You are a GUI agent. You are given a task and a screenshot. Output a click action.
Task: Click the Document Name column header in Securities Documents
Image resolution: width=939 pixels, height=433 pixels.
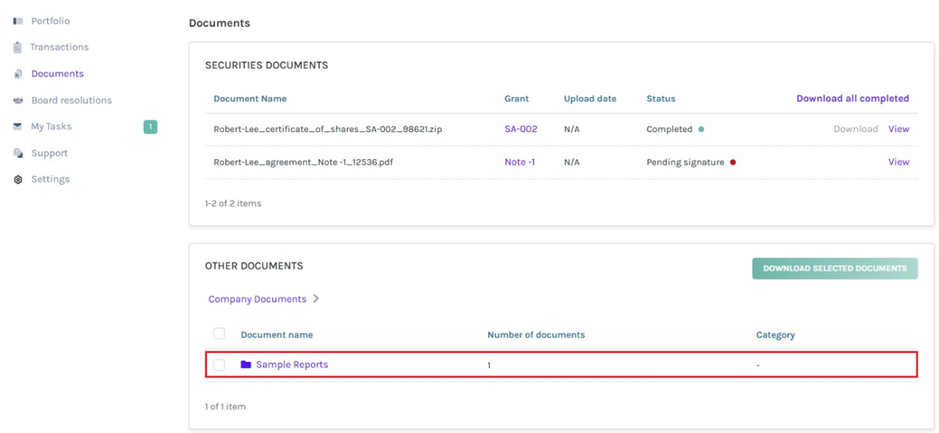(x=250, y=98)
